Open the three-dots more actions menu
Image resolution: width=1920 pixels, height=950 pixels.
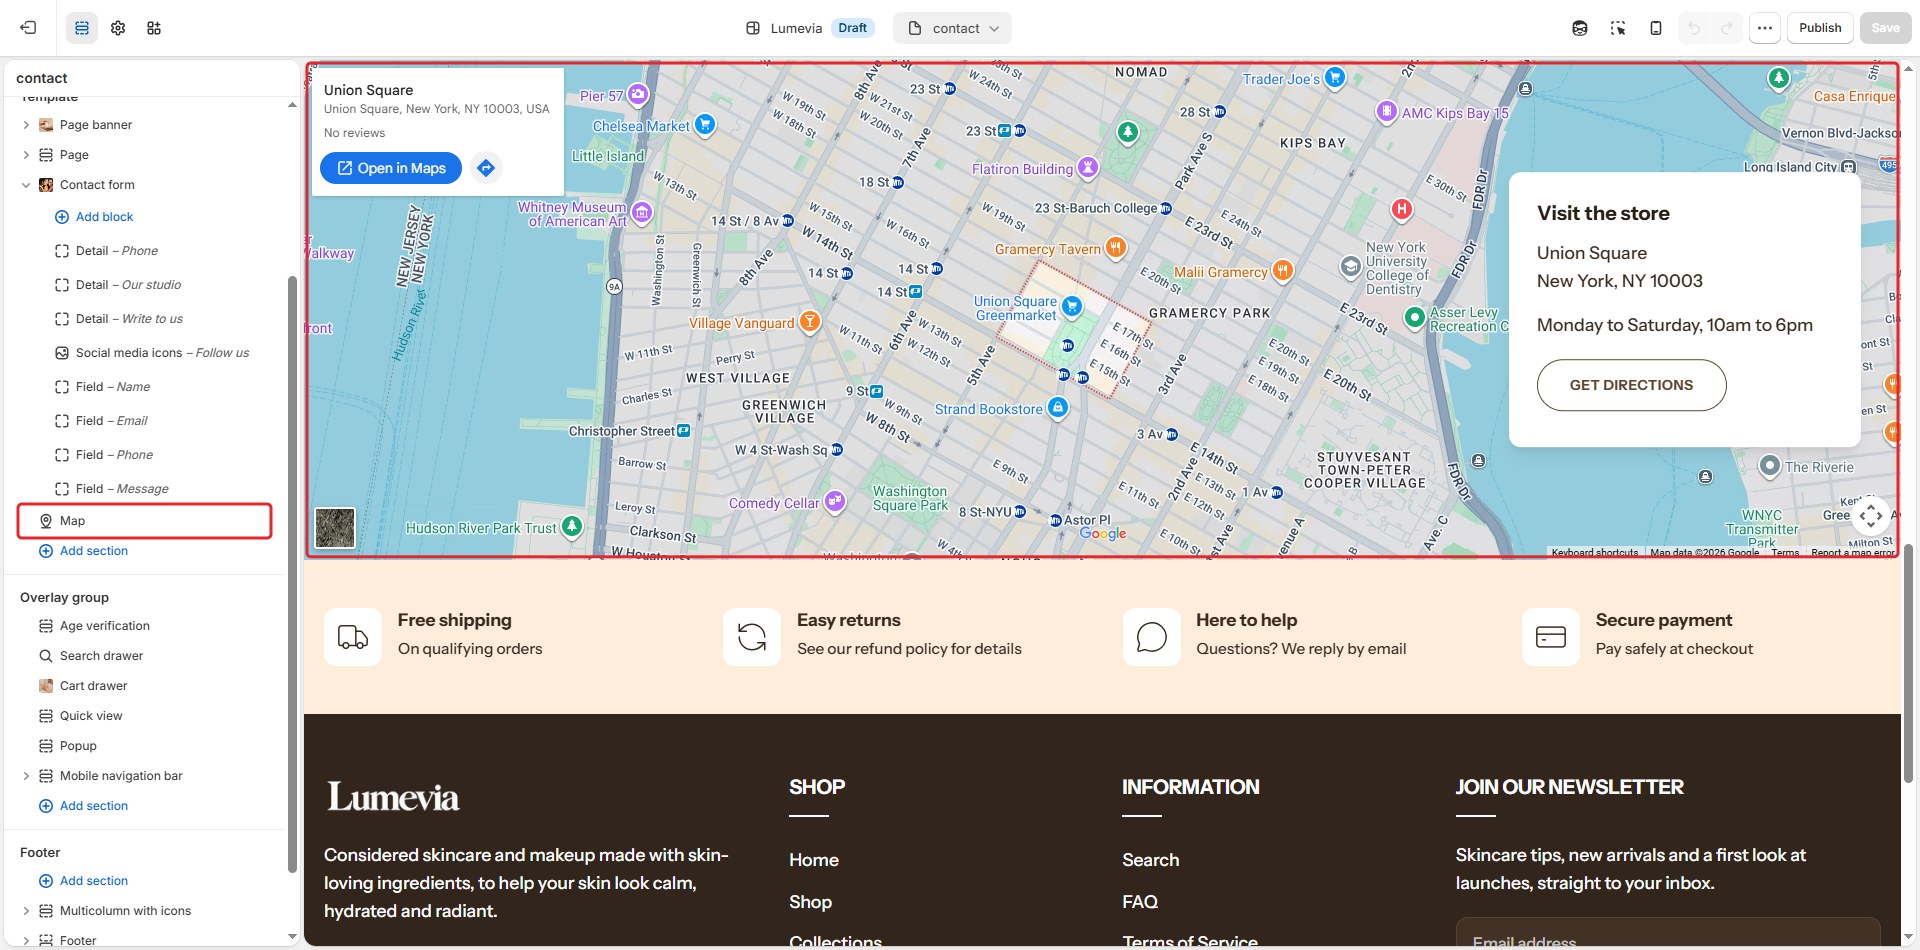coord(1765,28)
